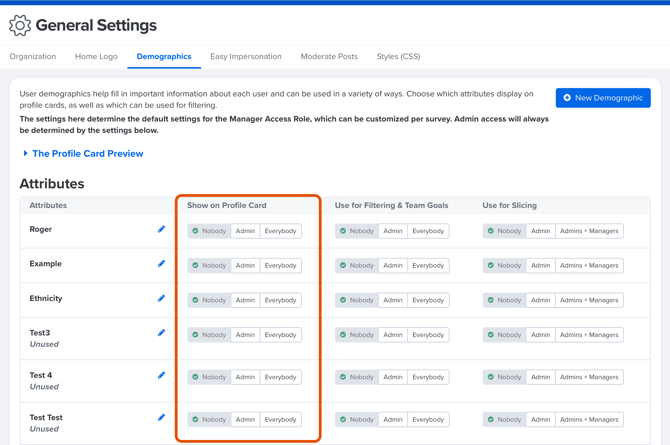The image size is (670, 445).
Task: Select Admin for Example profile card visibility
Action: pos(245,266)
